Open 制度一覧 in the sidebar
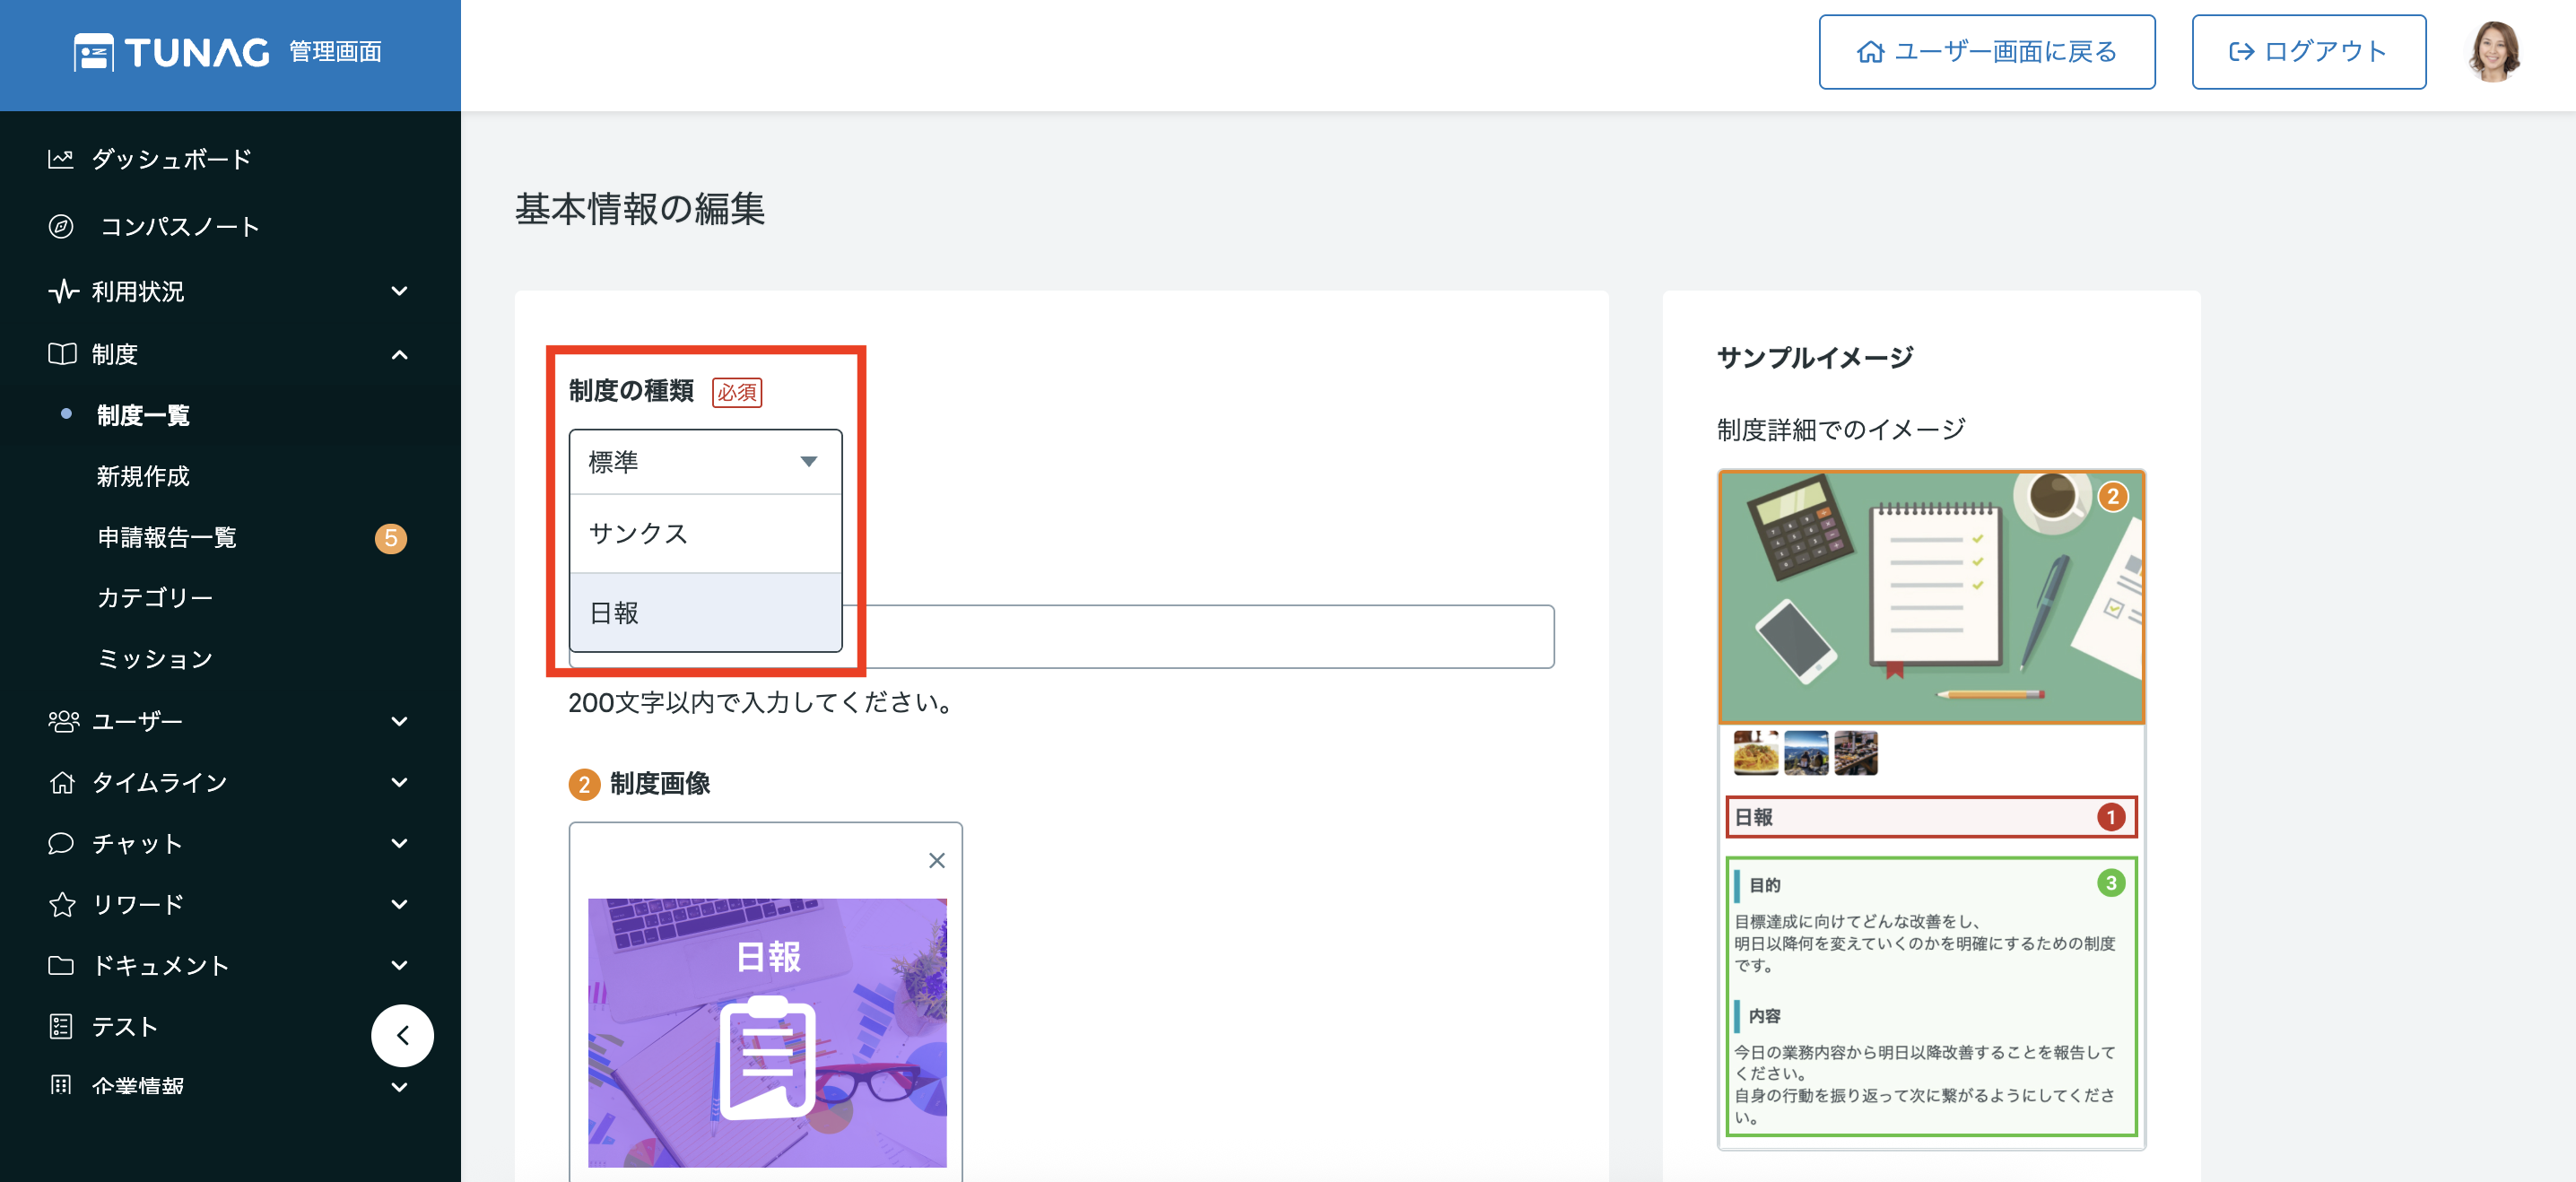 pyautogui.click(x=143, y=415)
